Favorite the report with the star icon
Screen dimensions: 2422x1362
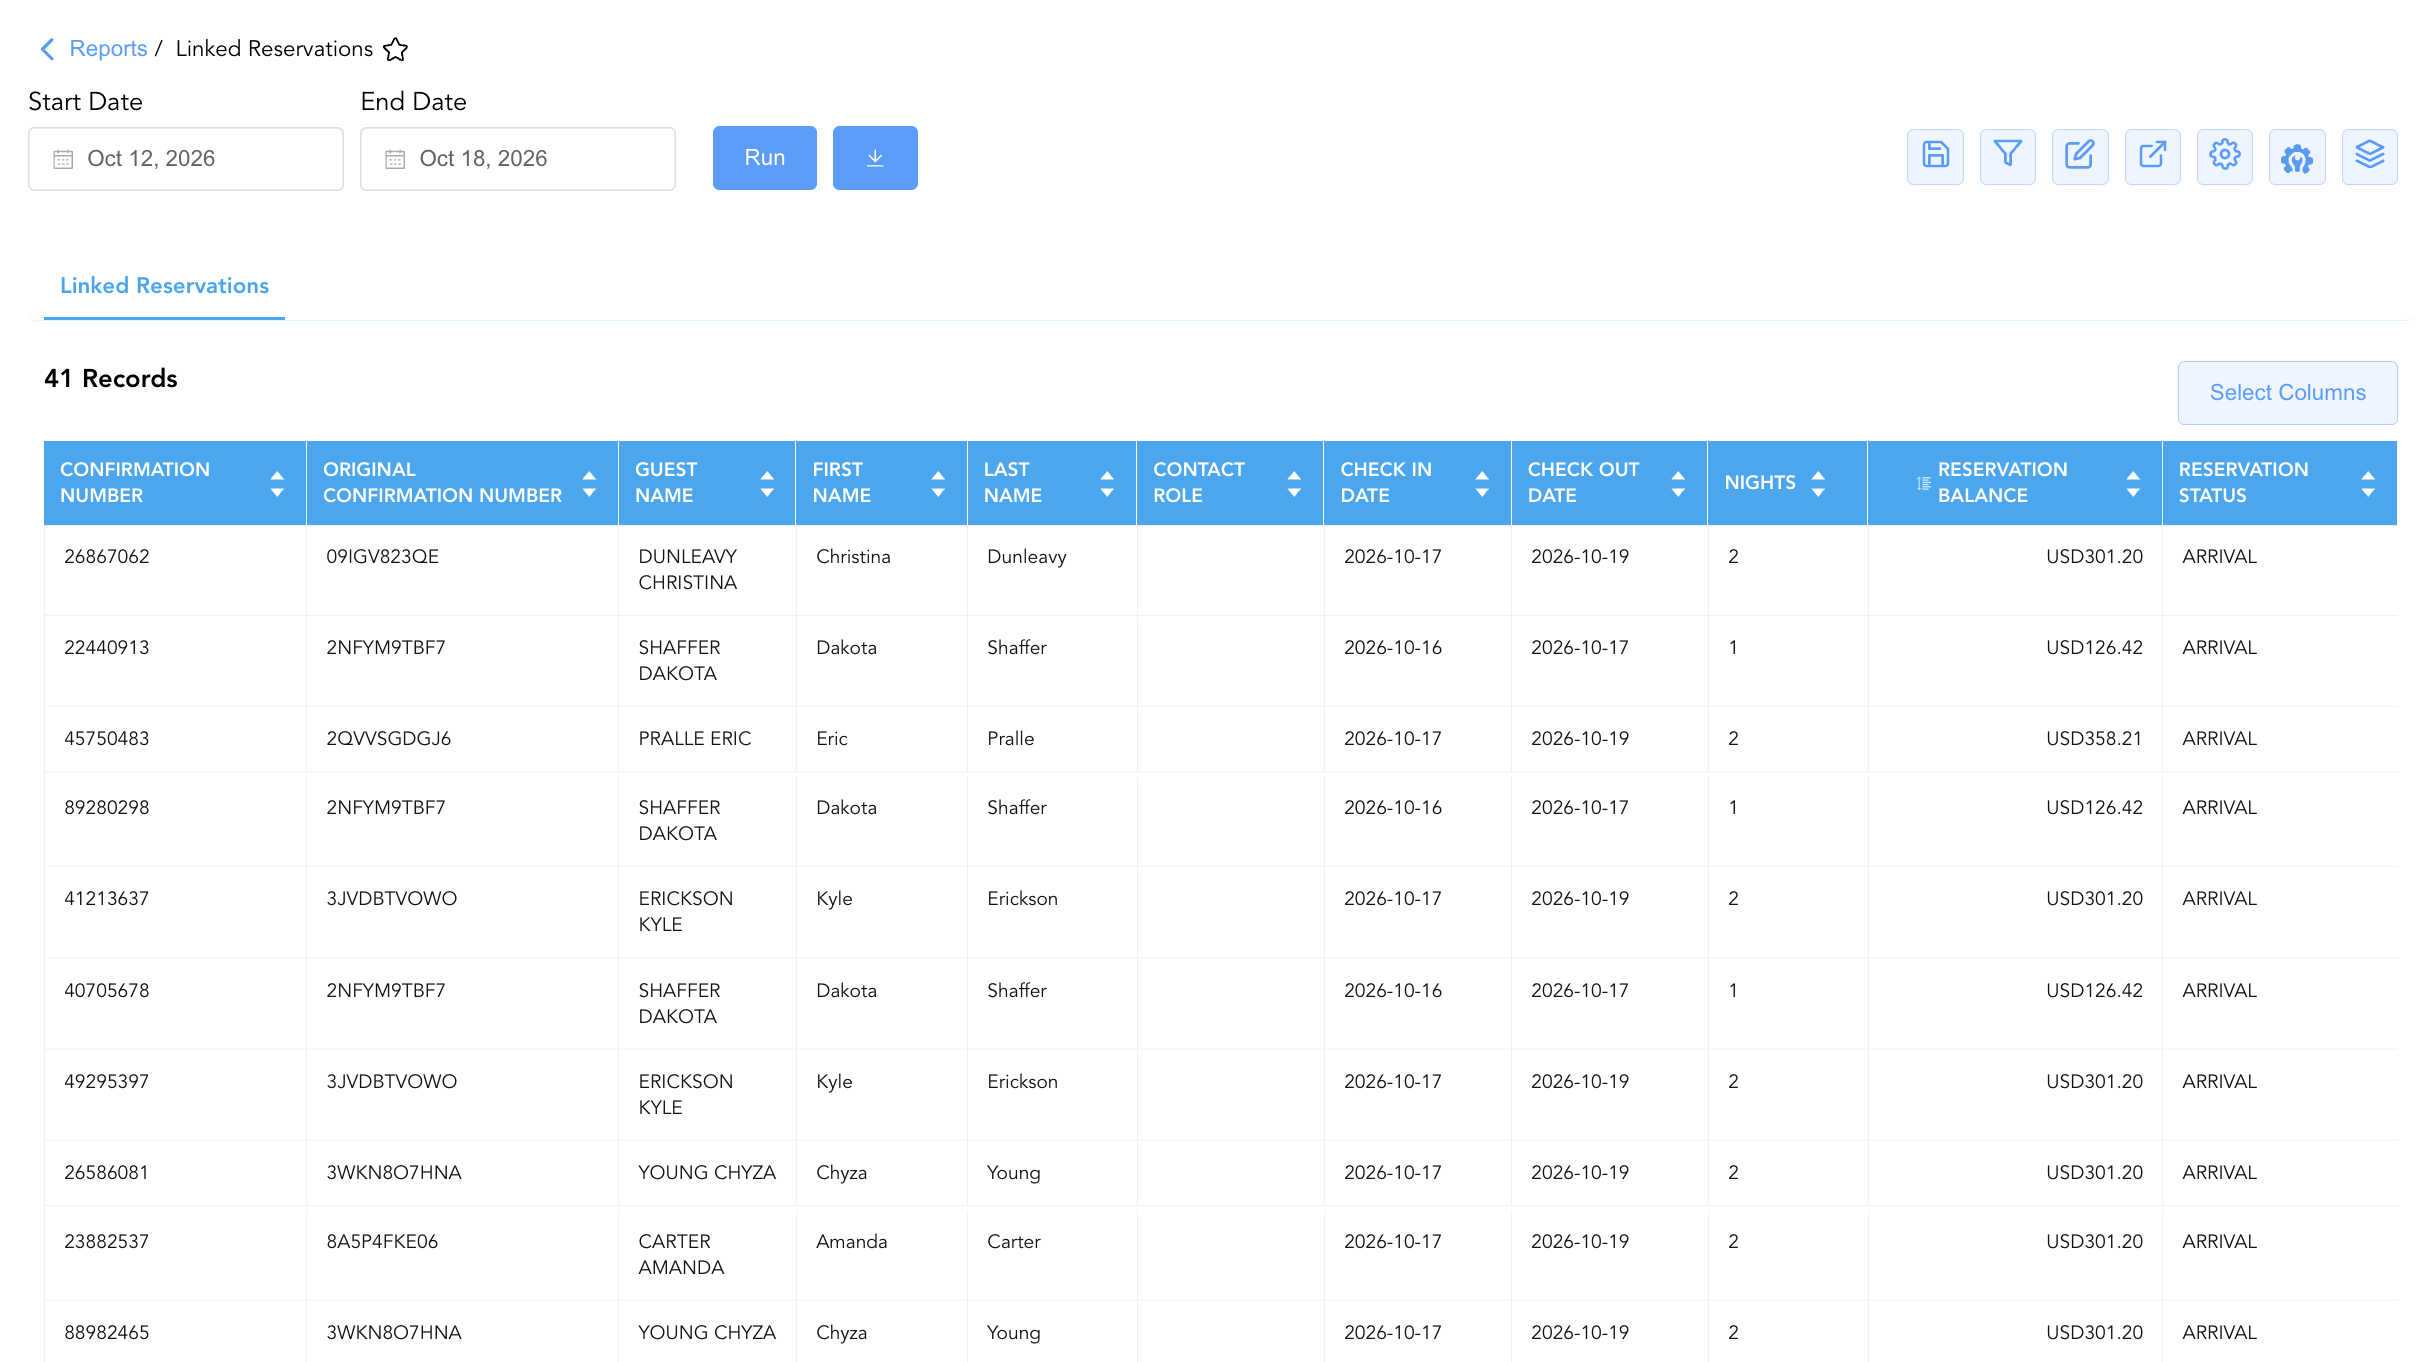396,49
